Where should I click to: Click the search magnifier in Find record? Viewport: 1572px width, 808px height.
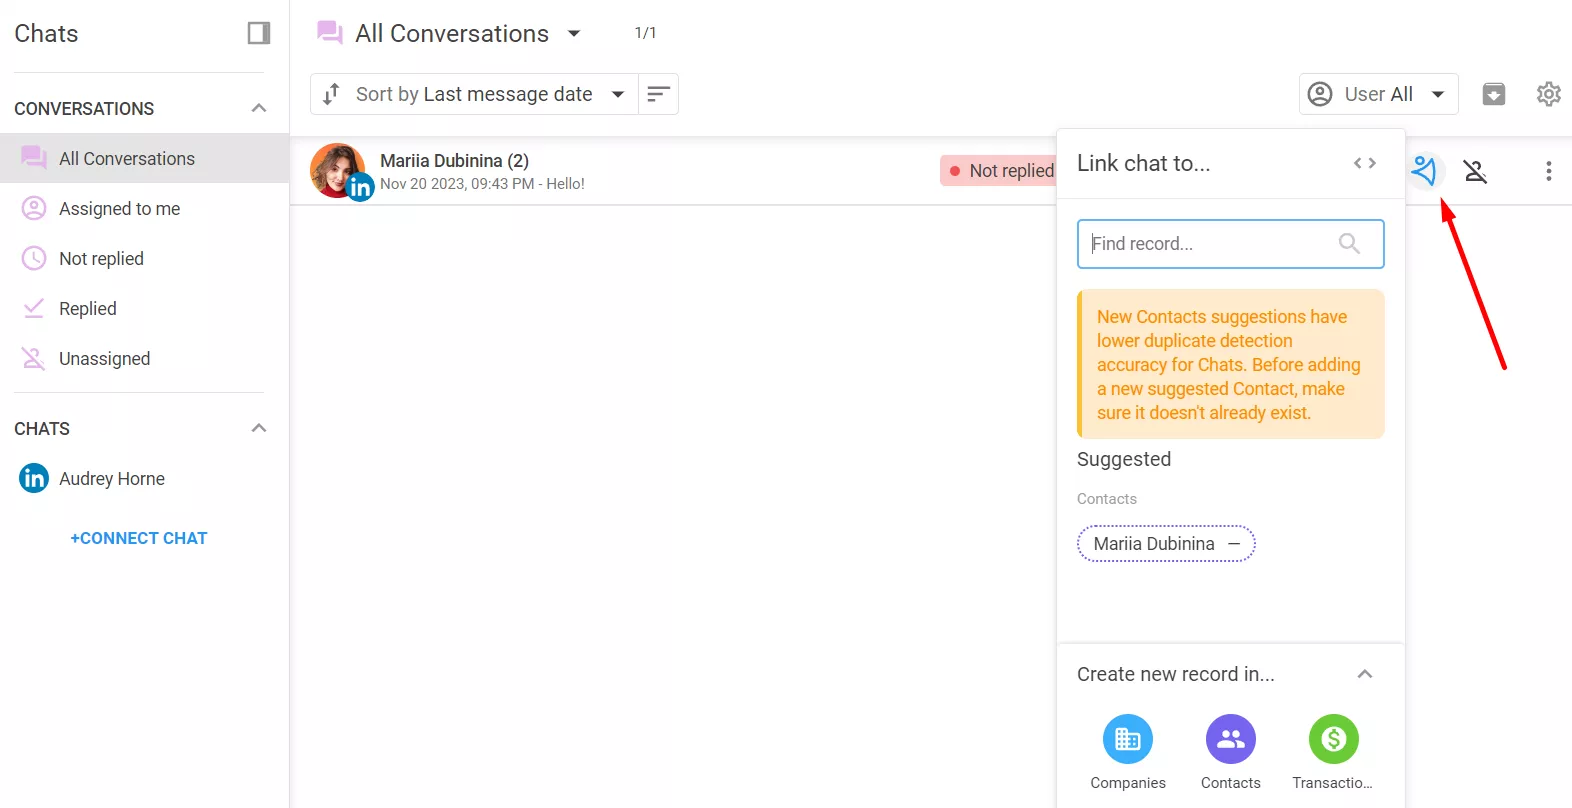pos(1349,243)
